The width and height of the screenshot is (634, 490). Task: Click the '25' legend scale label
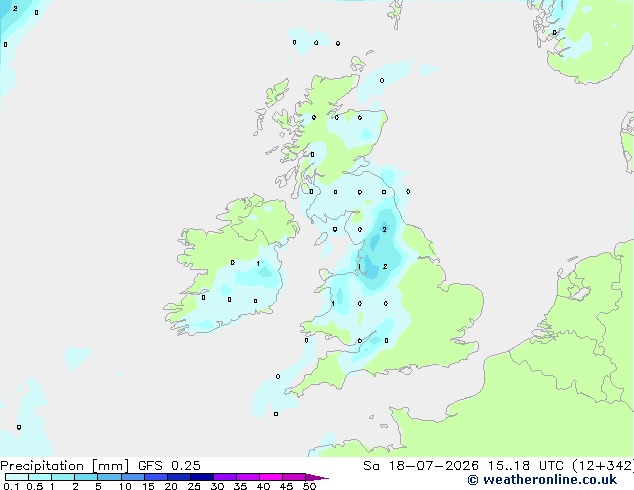(194, 486)
